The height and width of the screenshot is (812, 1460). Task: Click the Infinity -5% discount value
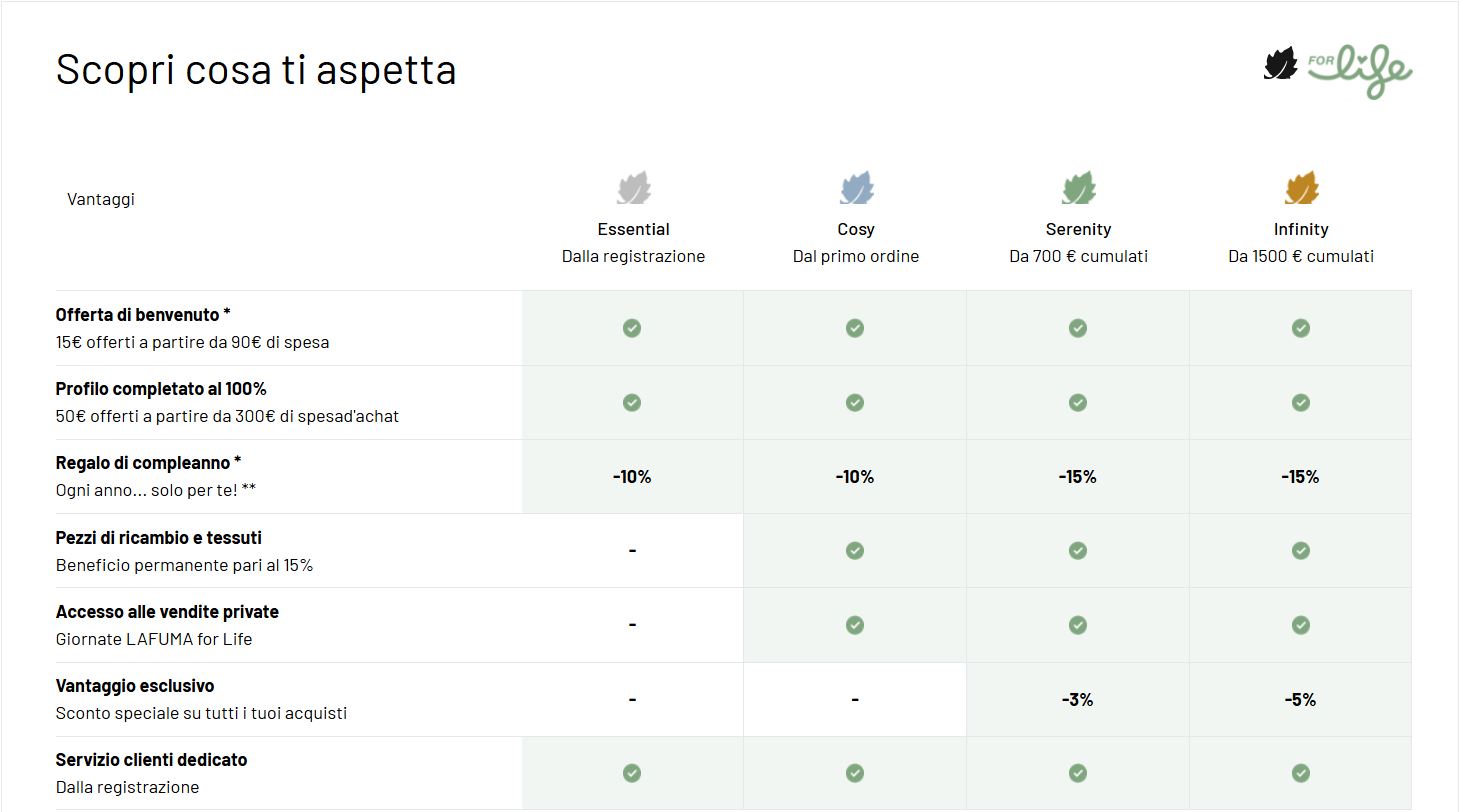click(x=1301, y=700)
